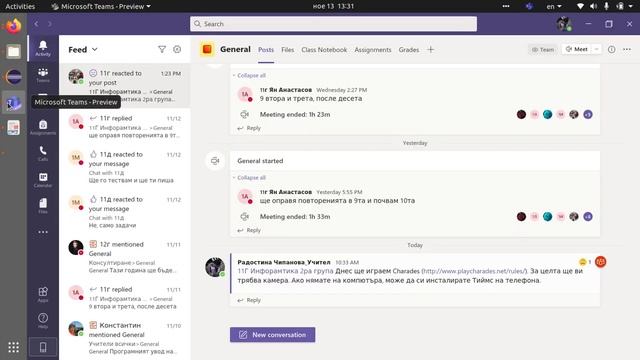Open feed settings gear icon
Screen dimensions: 640x360
177,49
